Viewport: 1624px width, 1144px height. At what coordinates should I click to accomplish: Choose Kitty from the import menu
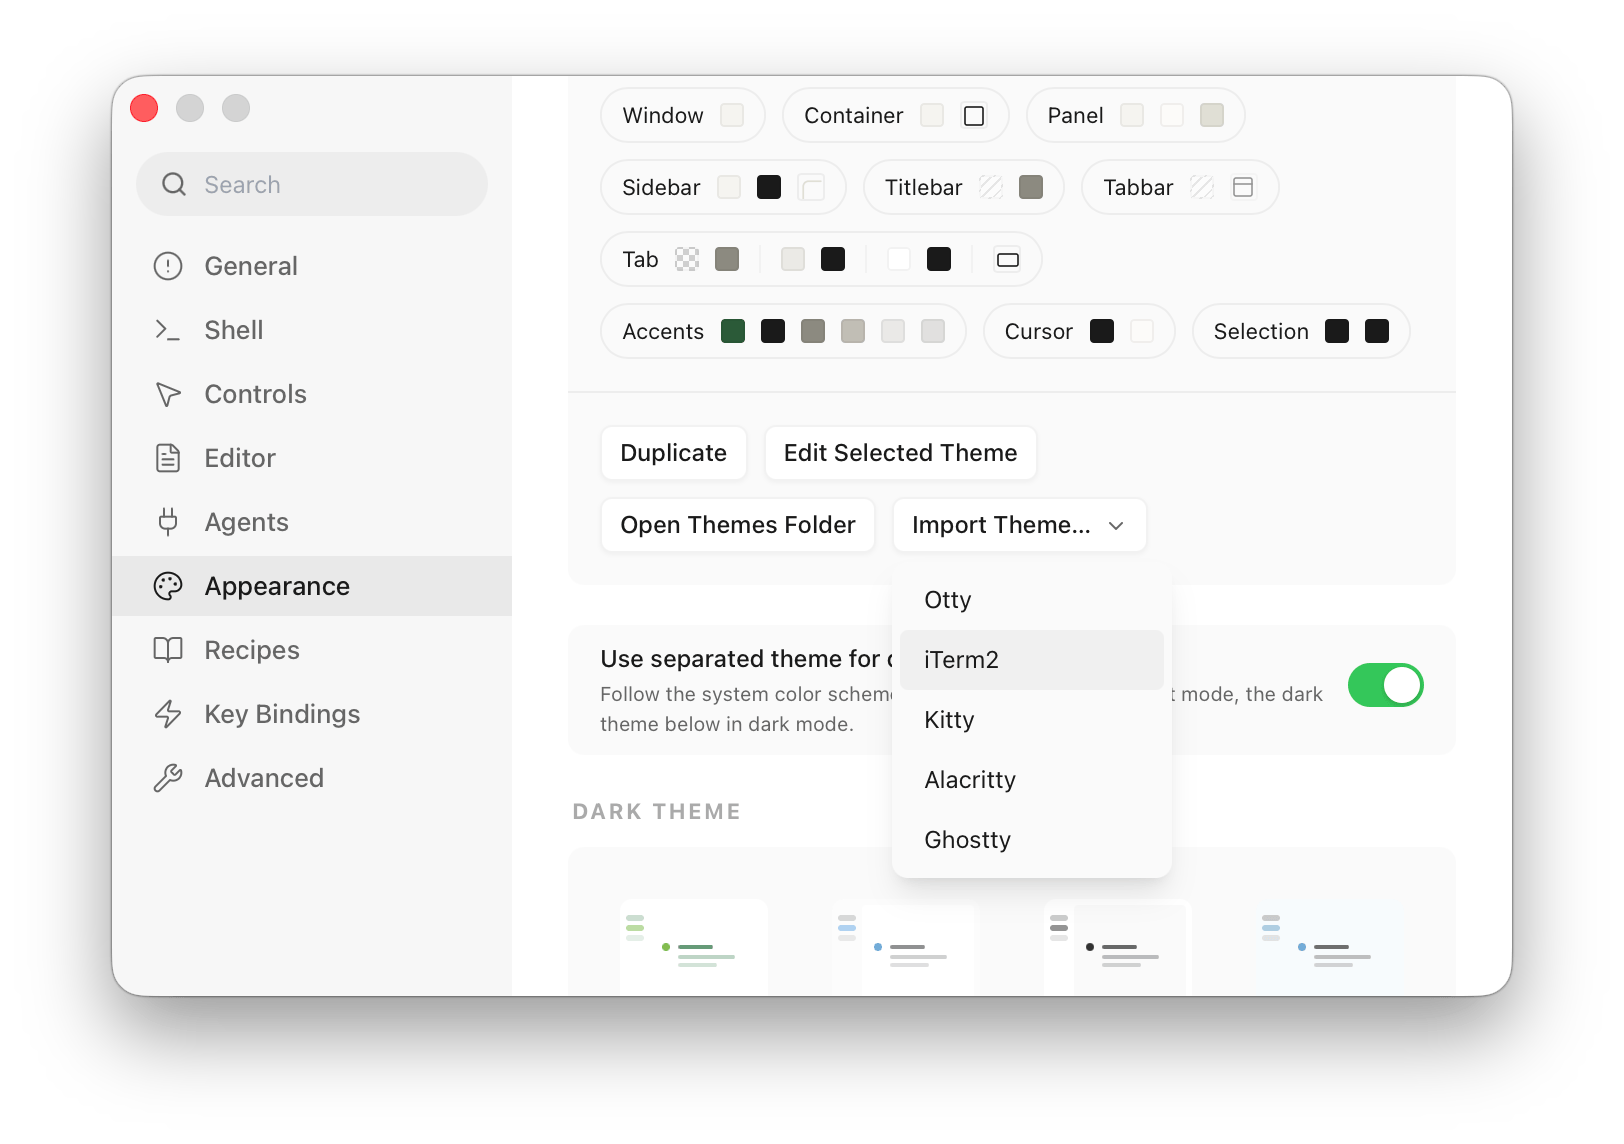coord(1032,720)
